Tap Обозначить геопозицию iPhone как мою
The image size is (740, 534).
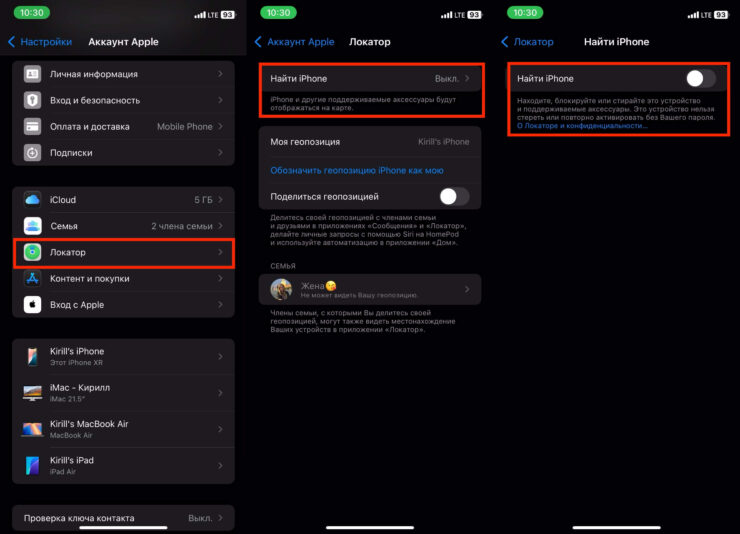[x=357, y=170]
